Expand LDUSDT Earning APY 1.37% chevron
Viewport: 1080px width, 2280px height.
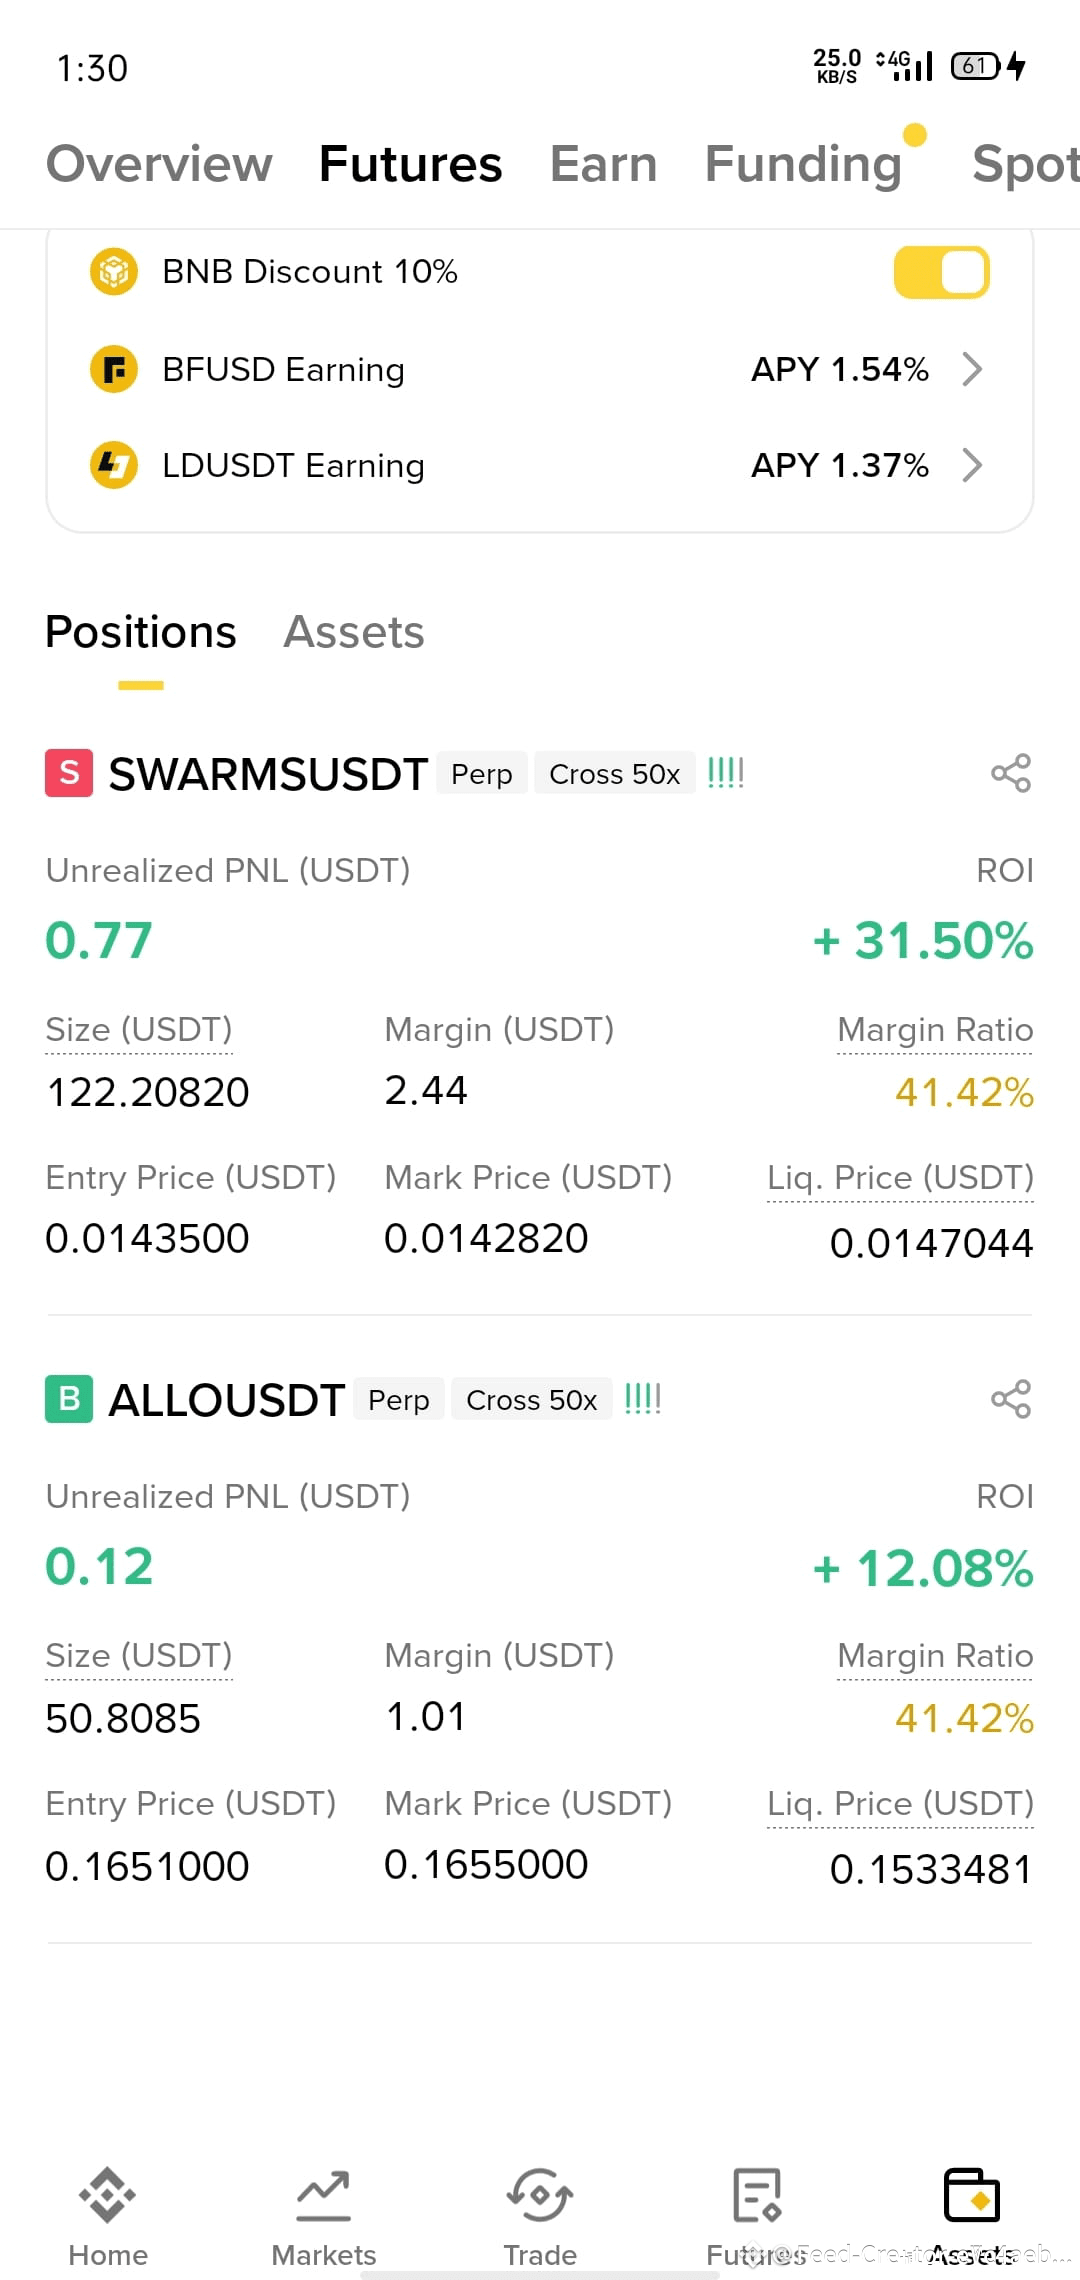pos(972,465)
